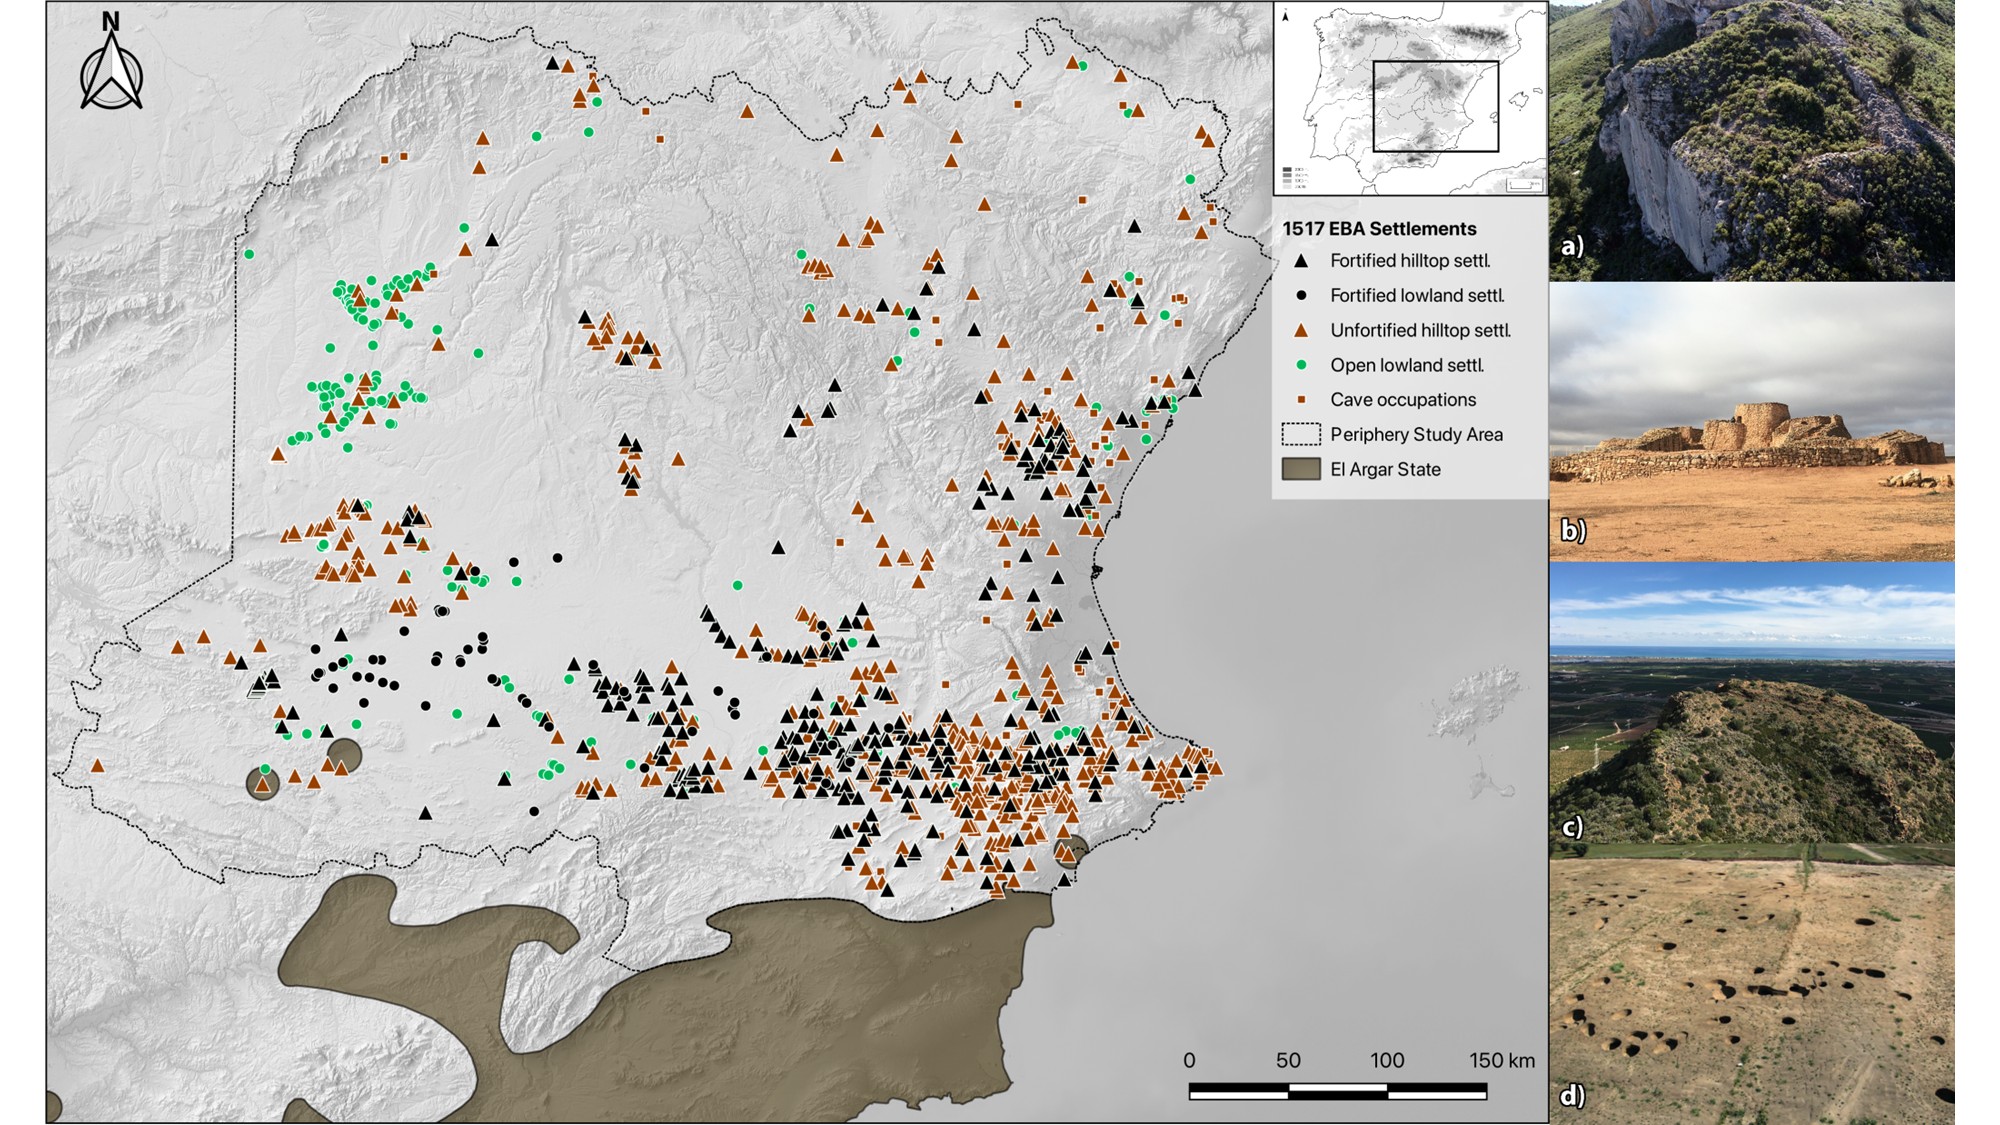
Task: Click the 'b)' photo label
Action: click(1573, 530)
